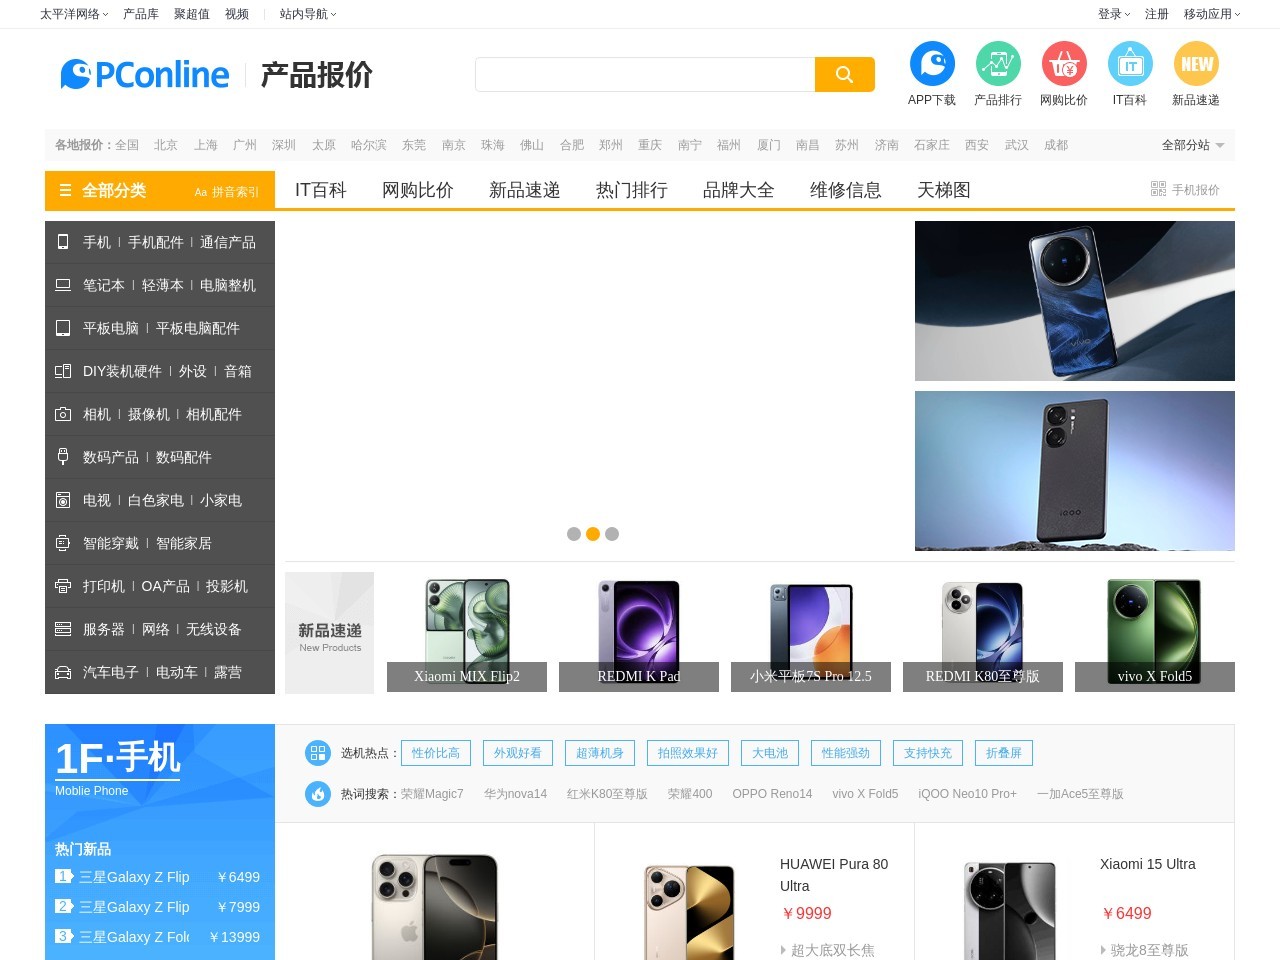
Task: Toggle the 性价比高 filter tag
Action: pyautogui.click(x=435, y=753)
